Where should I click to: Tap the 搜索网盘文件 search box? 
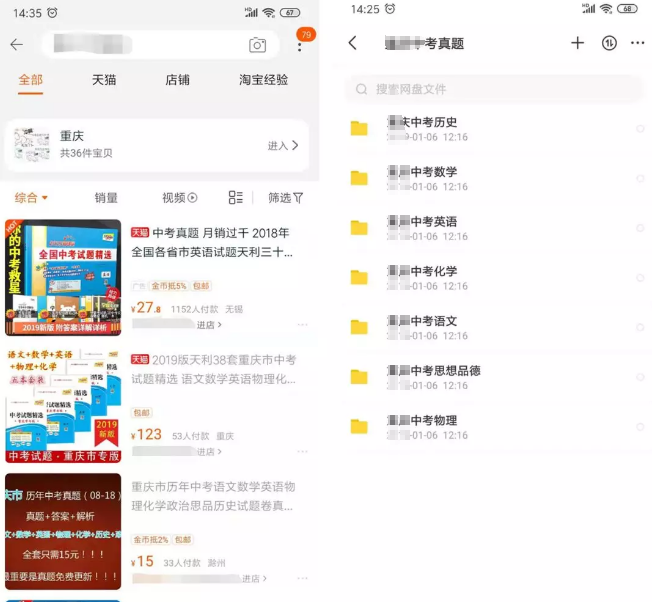click(494, 89)
